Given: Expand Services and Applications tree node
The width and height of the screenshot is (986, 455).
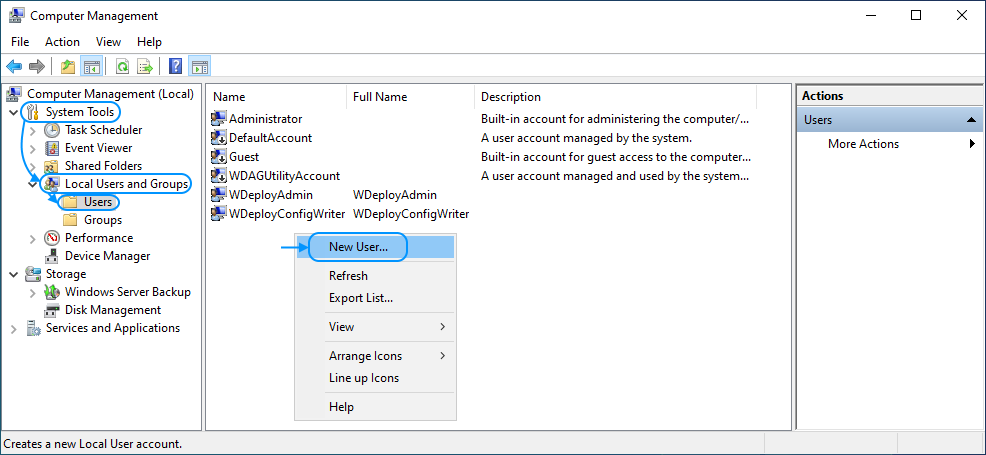Looking at the screenshot, I should click(x=14, y=329).
